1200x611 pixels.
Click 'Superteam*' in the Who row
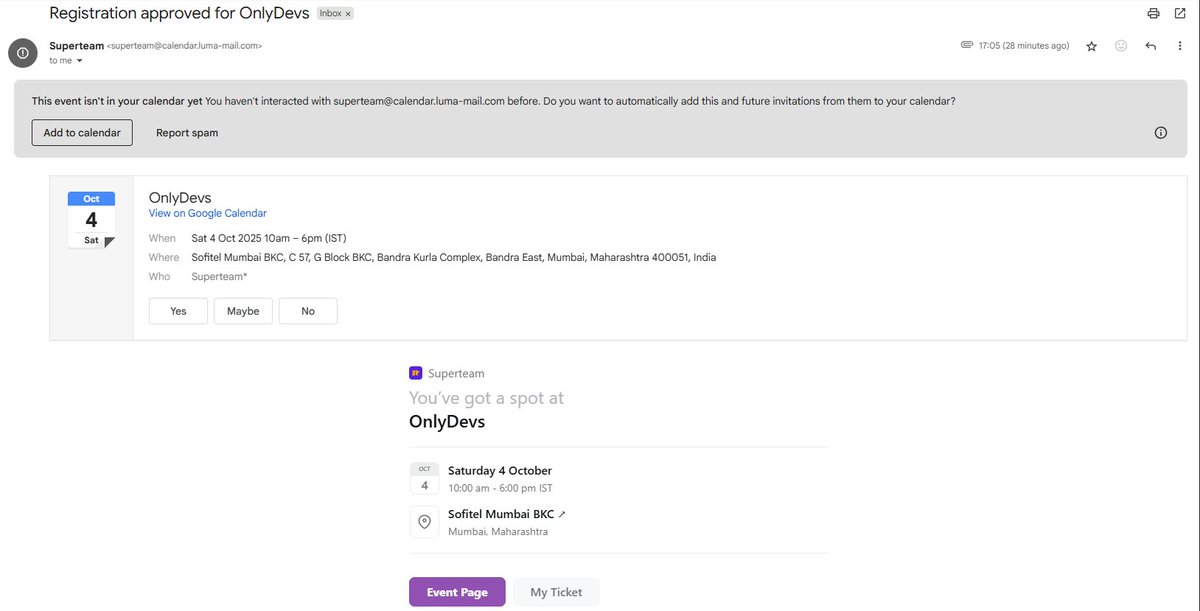[x=219, y=276]
